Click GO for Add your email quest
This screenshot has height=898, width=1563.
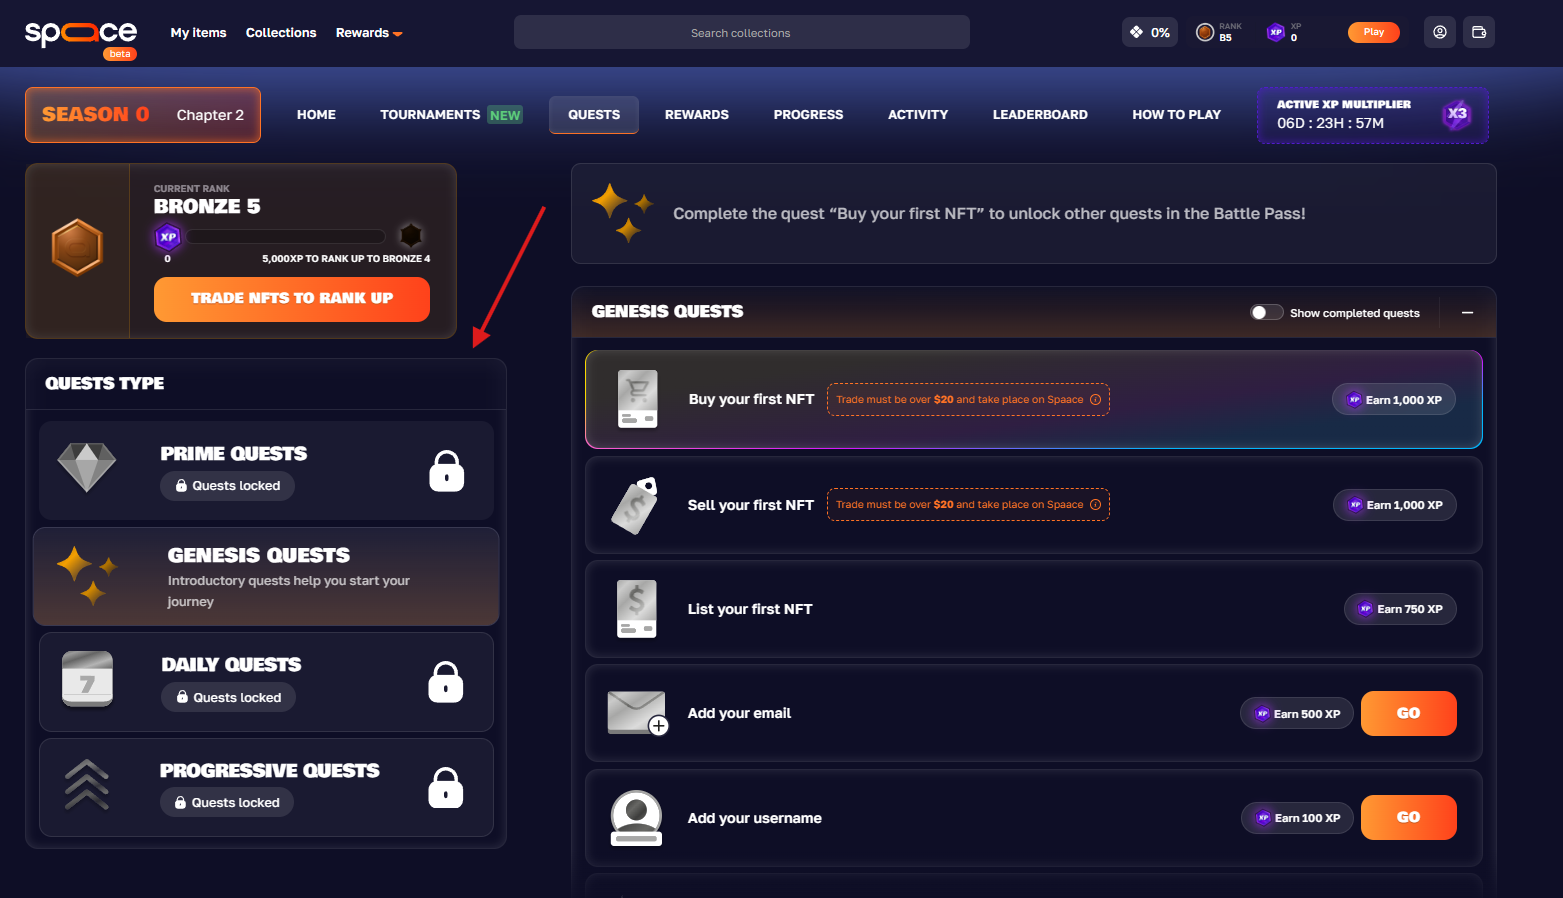pos(1408,714)
